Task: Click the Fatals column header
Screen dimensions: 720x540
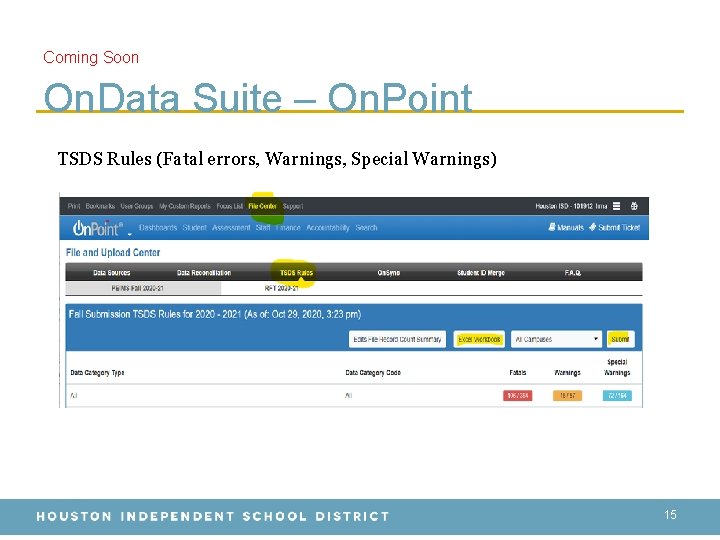Action: (x=518, y=373)
